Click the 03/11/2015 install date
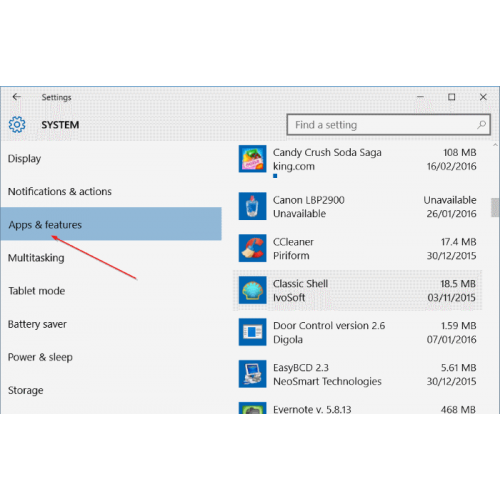Viewport: 500px width, 500px height. click(x=451, y=298)
